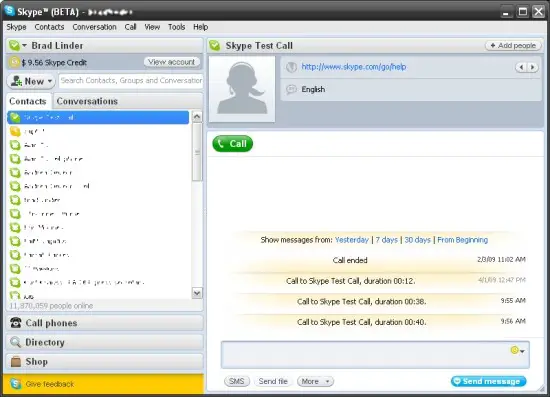This screenshot has width=550, height=397.
Task: Expand the More options dropdown
Action: pos(315,381)
